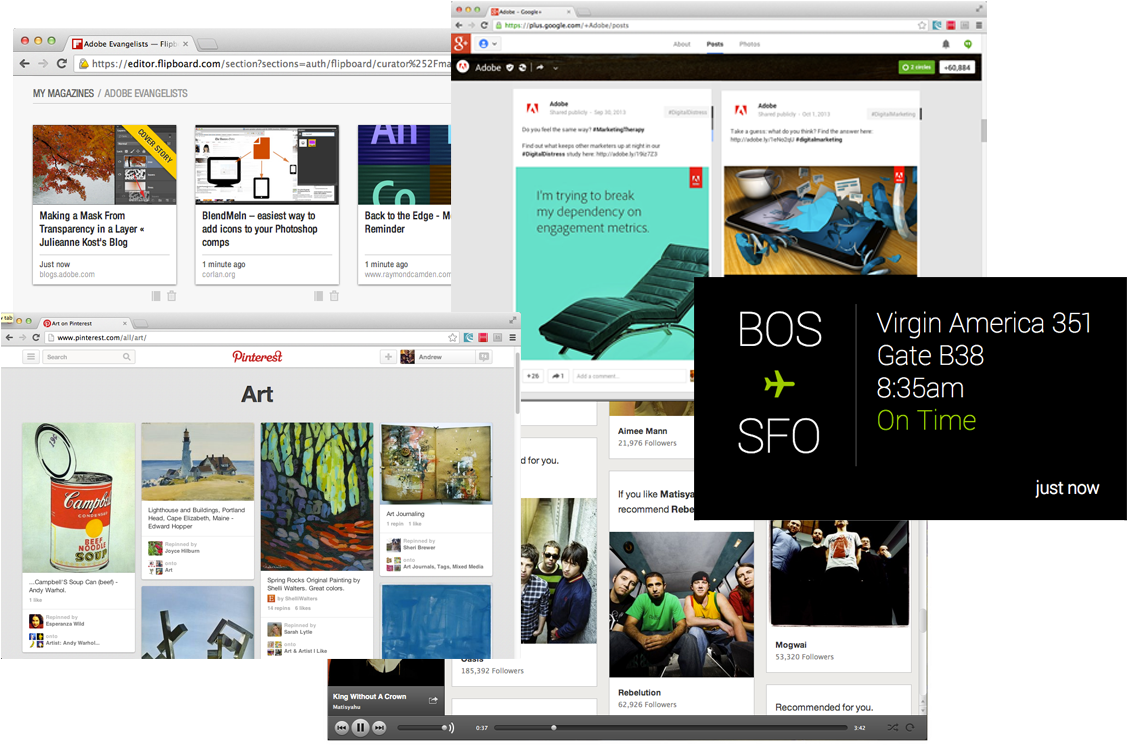Pause the King Without A Crown track
The height and width of the screenshot is (745, 1127).
pyautogui.click(x=361, y=728)
